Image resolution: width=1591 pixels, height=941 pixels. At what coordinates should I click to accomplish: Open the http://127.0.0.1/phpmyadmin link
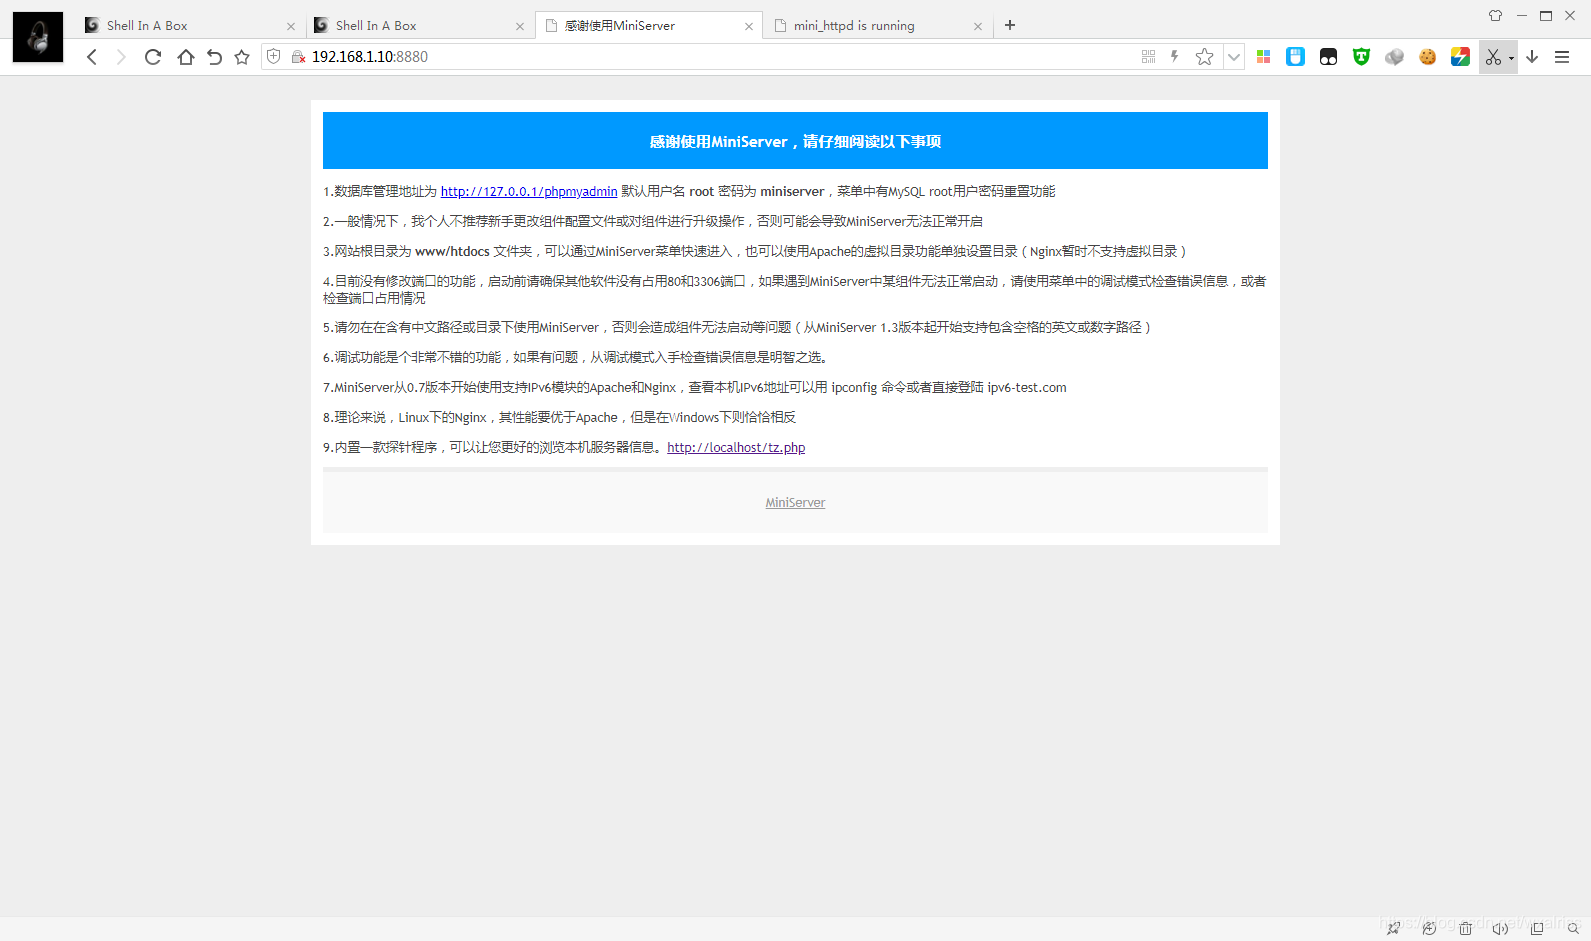point(529,192)
